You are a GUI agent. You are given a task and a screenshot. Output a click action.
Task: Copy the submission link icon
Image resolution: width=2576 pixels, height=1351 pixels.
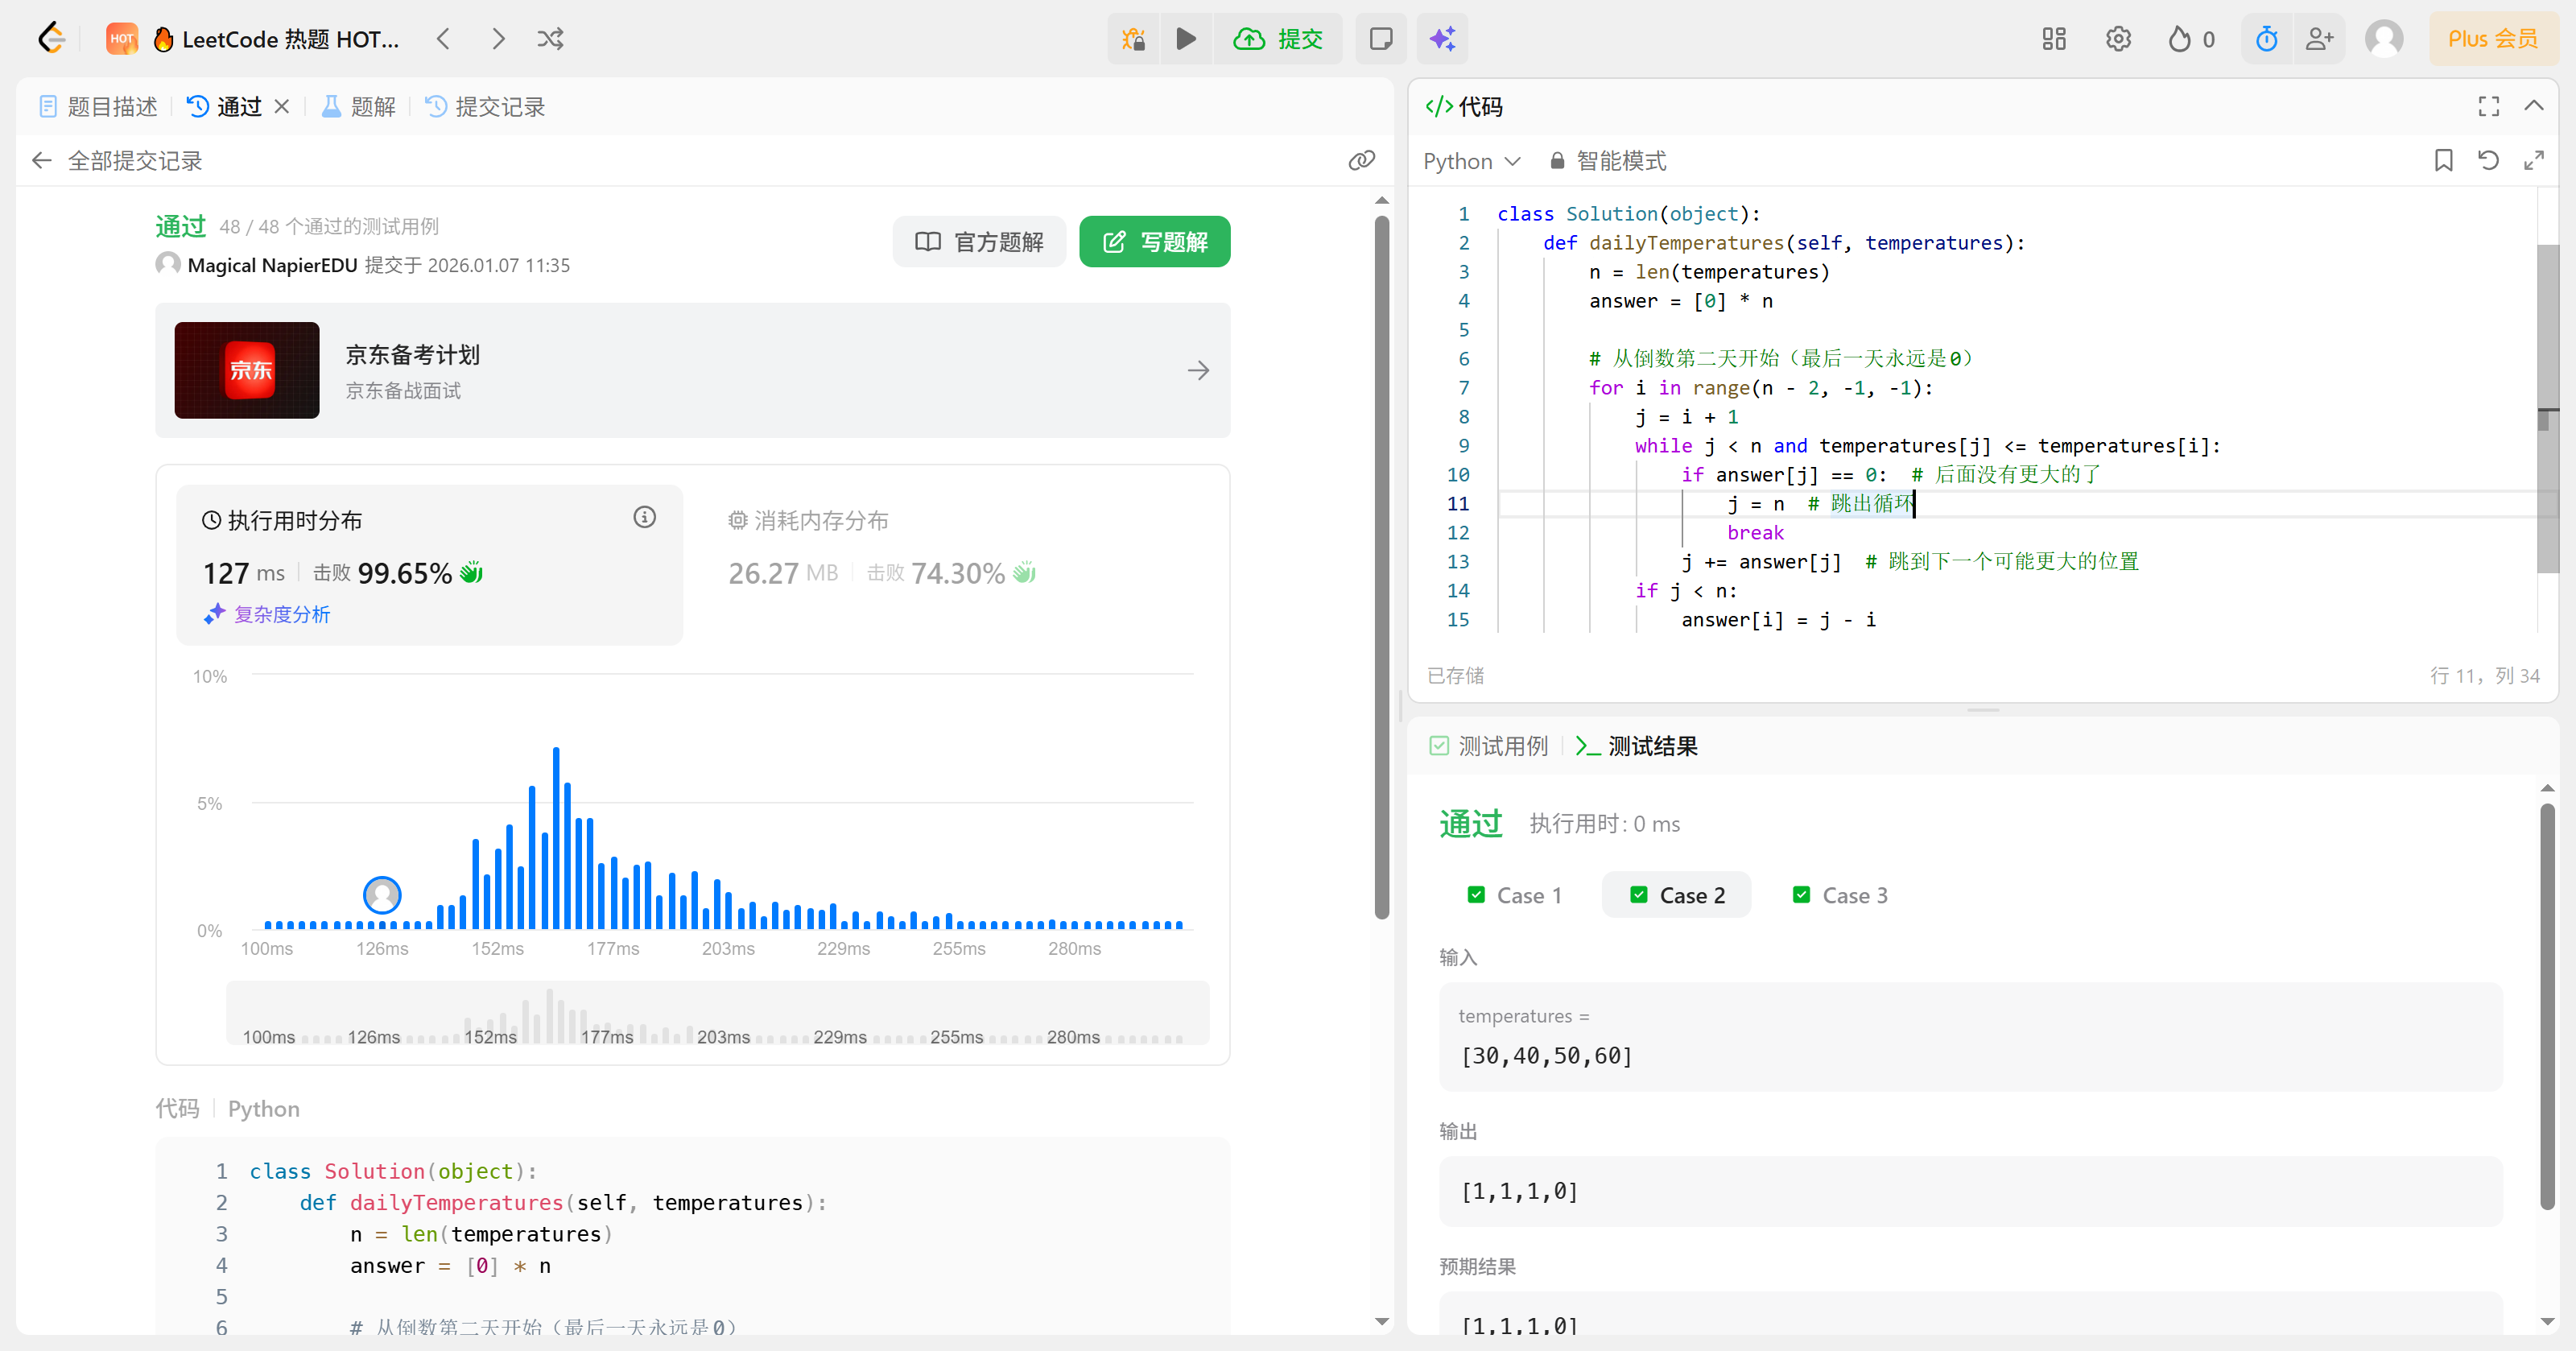click(1361, 160)
